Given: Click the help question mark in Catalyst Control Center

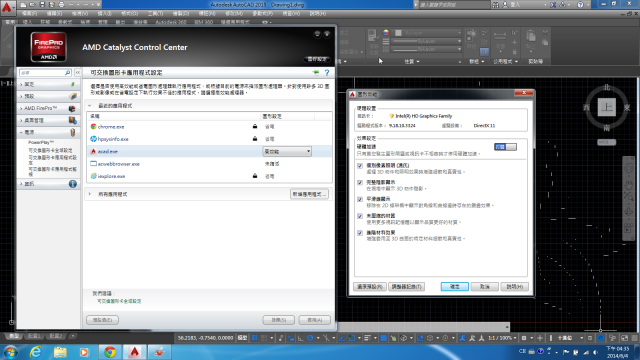Looking at the screenshot, I should tap(327, 72).
